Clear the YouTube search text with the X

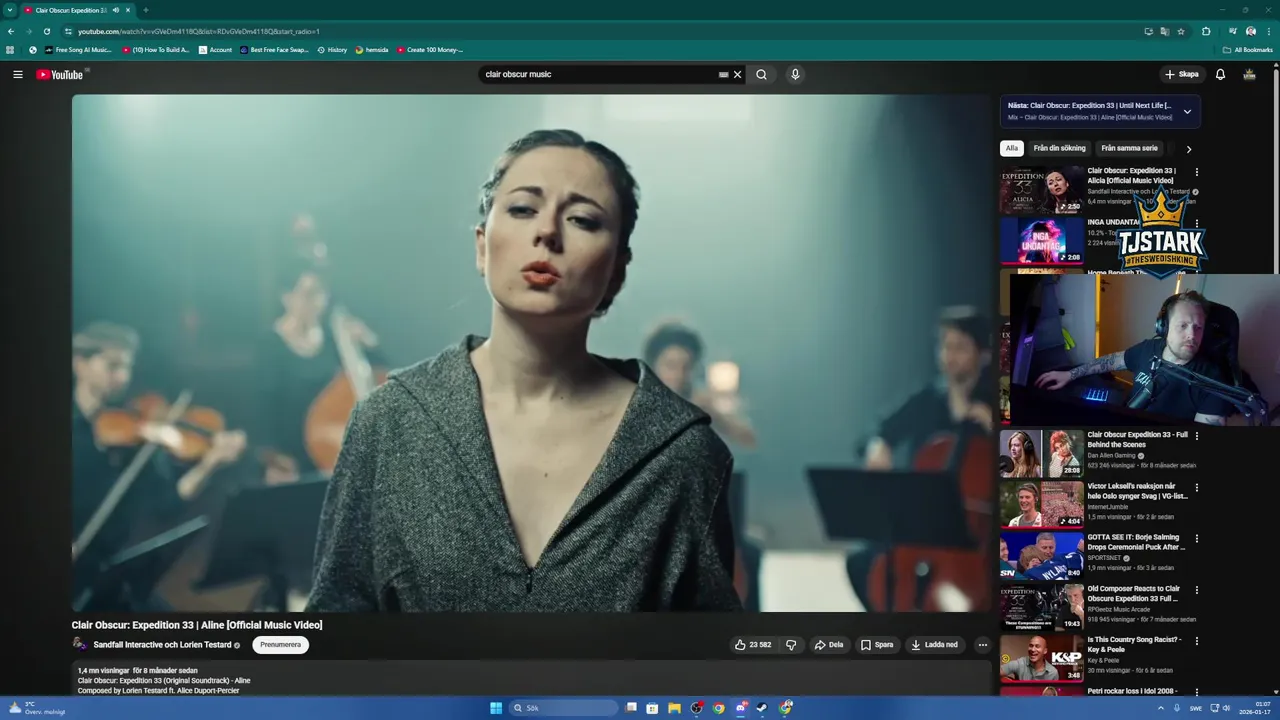click(x=738, y=74)
